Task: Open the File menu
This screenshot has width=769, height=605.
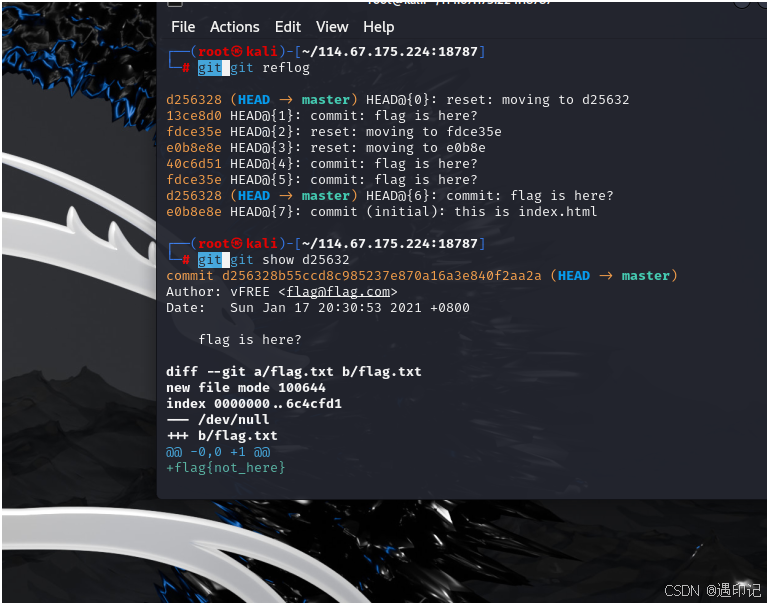Action: pos(183,27)
